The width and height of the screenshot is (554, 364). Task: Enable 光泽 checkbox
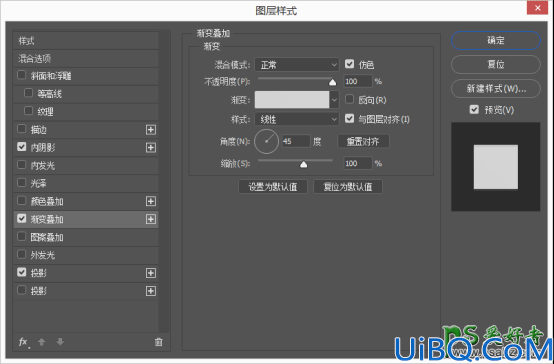tap(22, 183)
